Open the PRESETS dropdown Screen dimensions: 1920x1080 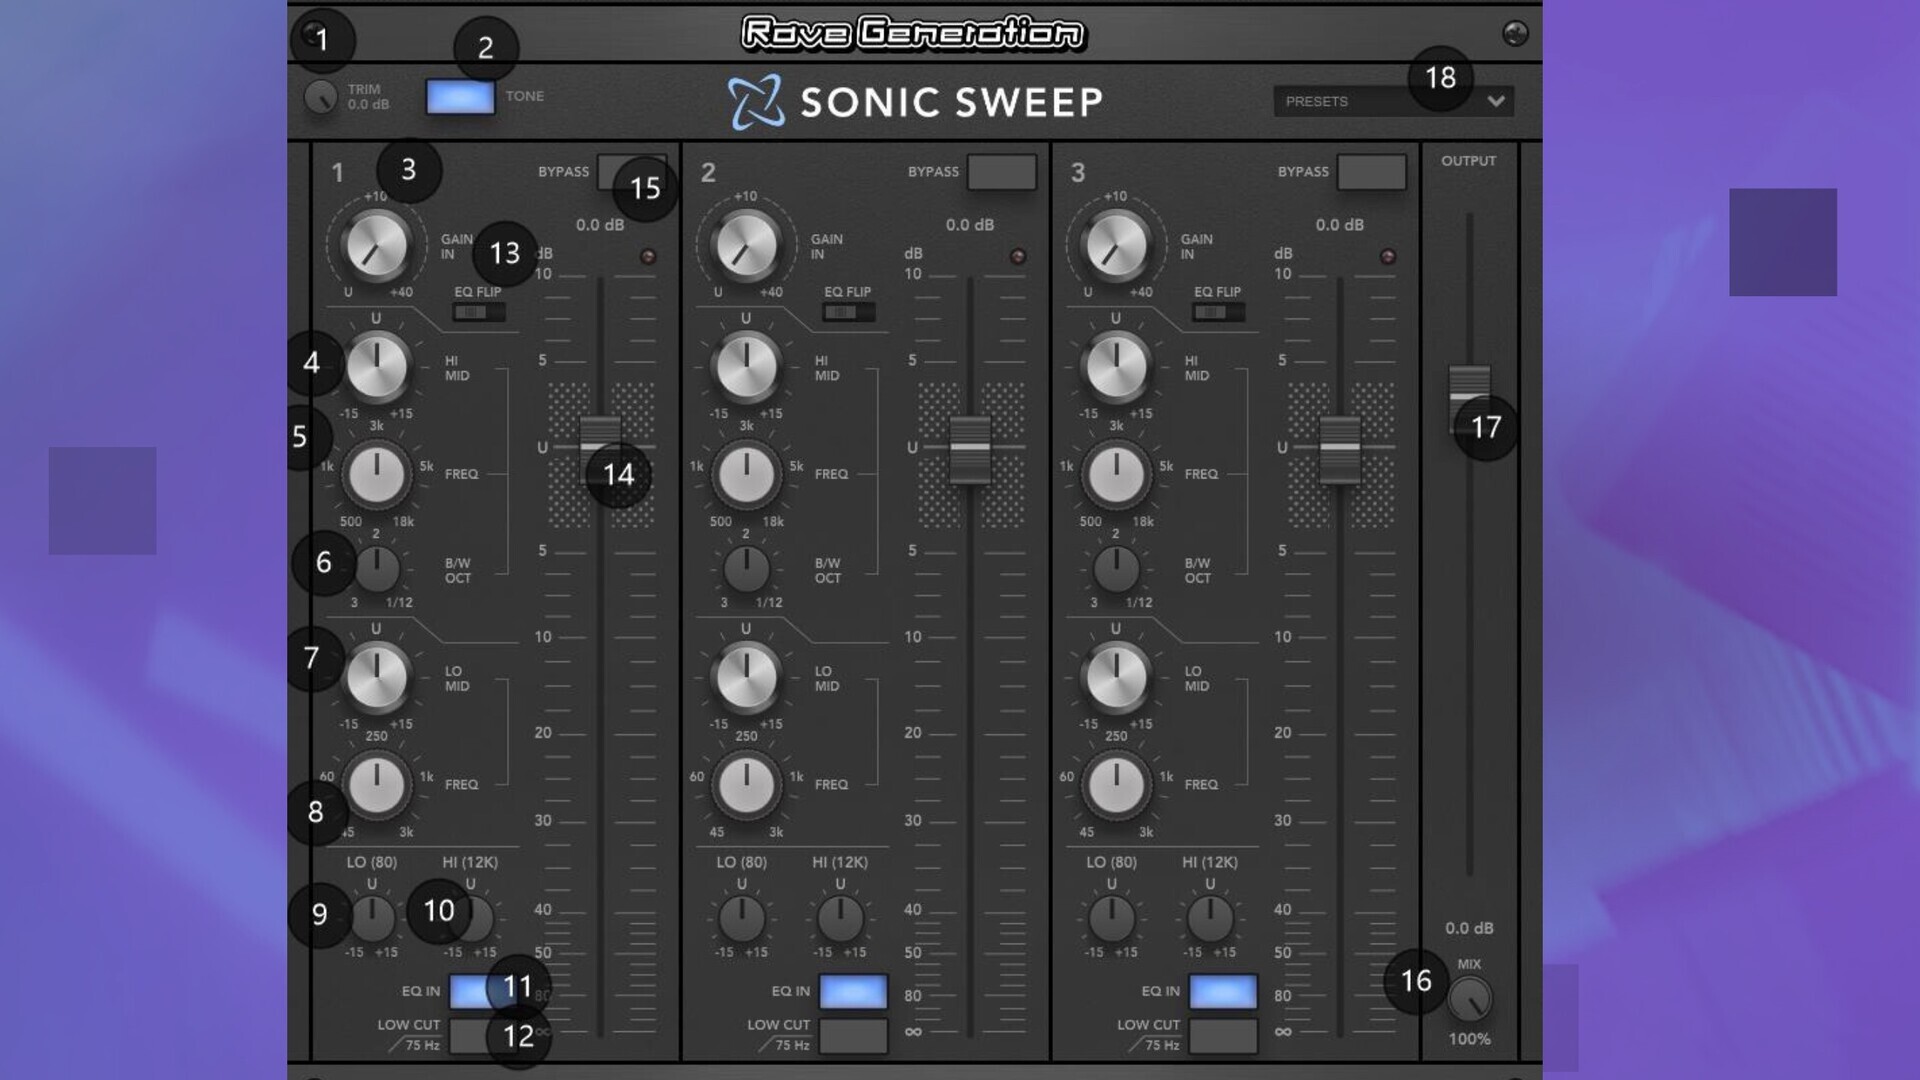pyautogui.click(x=1393, y=101)
